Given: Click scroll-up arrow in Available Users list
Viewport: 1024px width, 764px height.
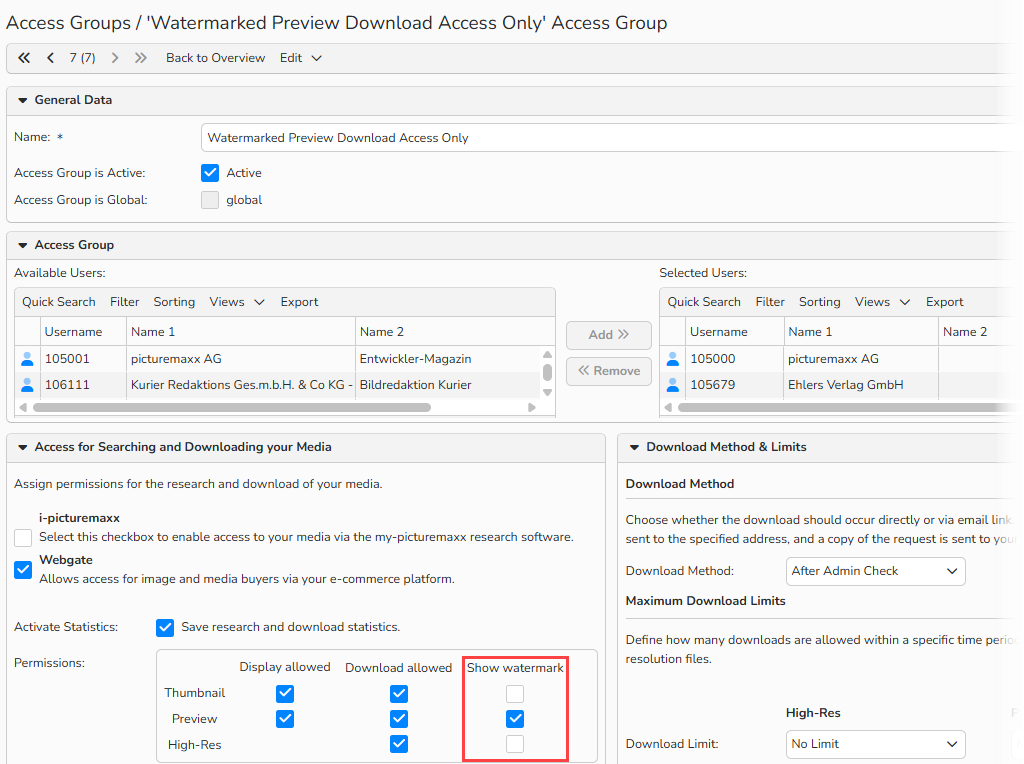Looking at the screenshot, I should 547,355.
